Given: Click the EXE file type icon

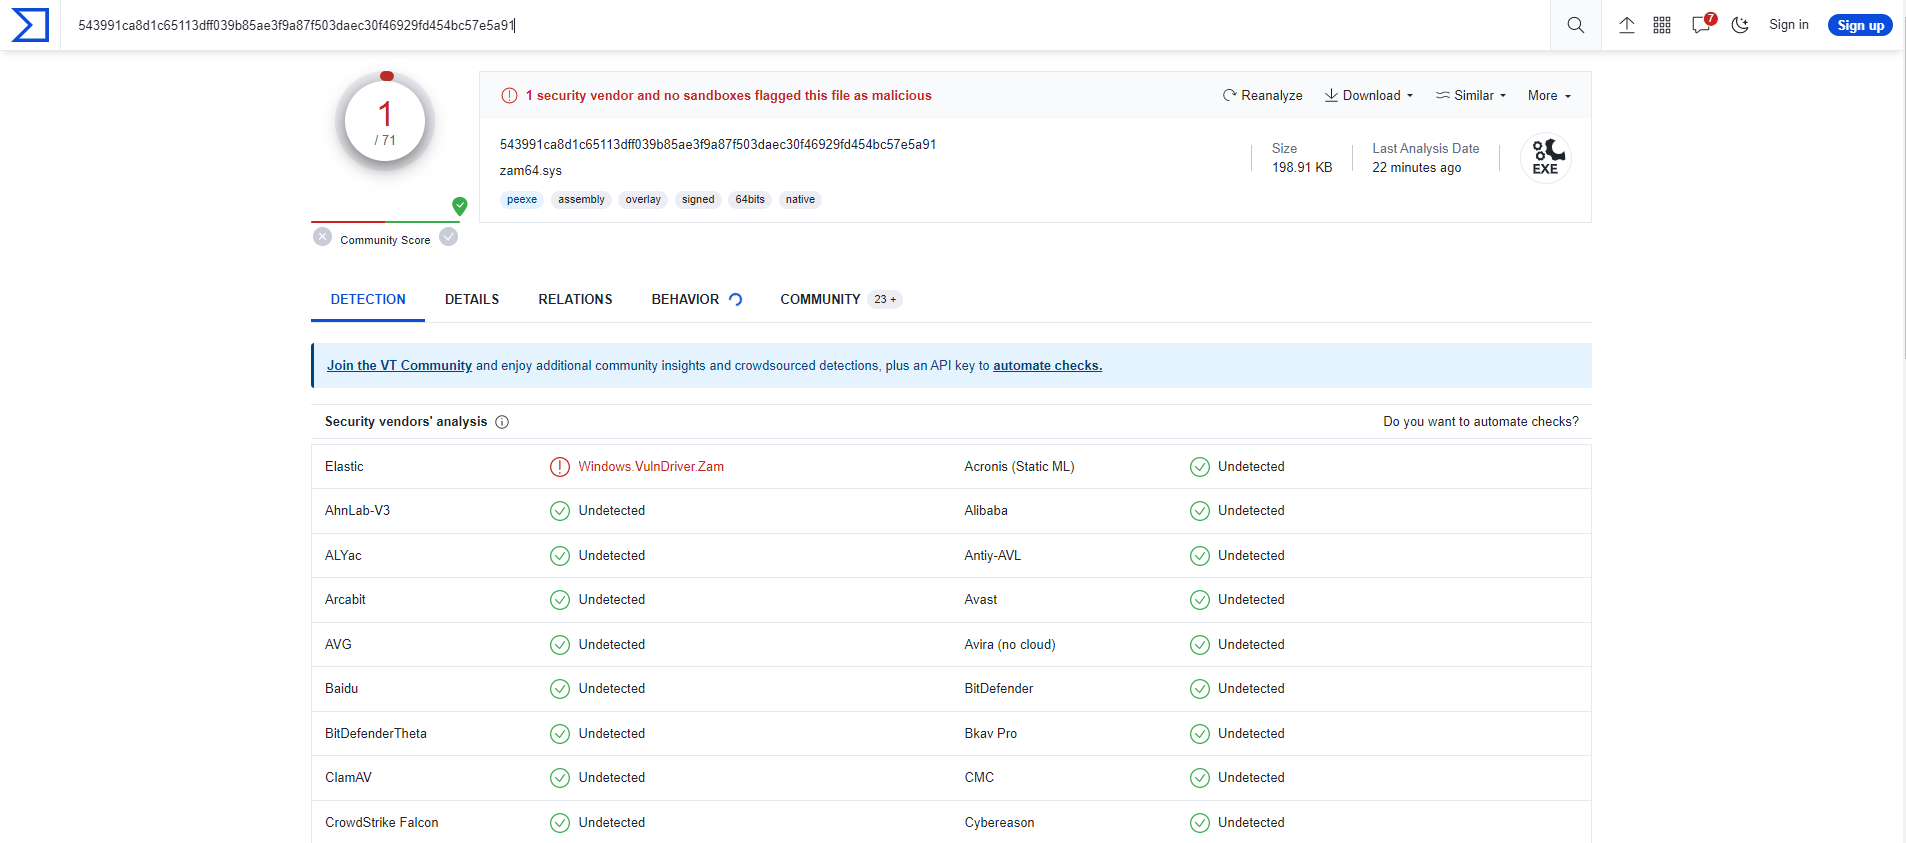Looking at the screenshot, I should (x=1546, y=158).
